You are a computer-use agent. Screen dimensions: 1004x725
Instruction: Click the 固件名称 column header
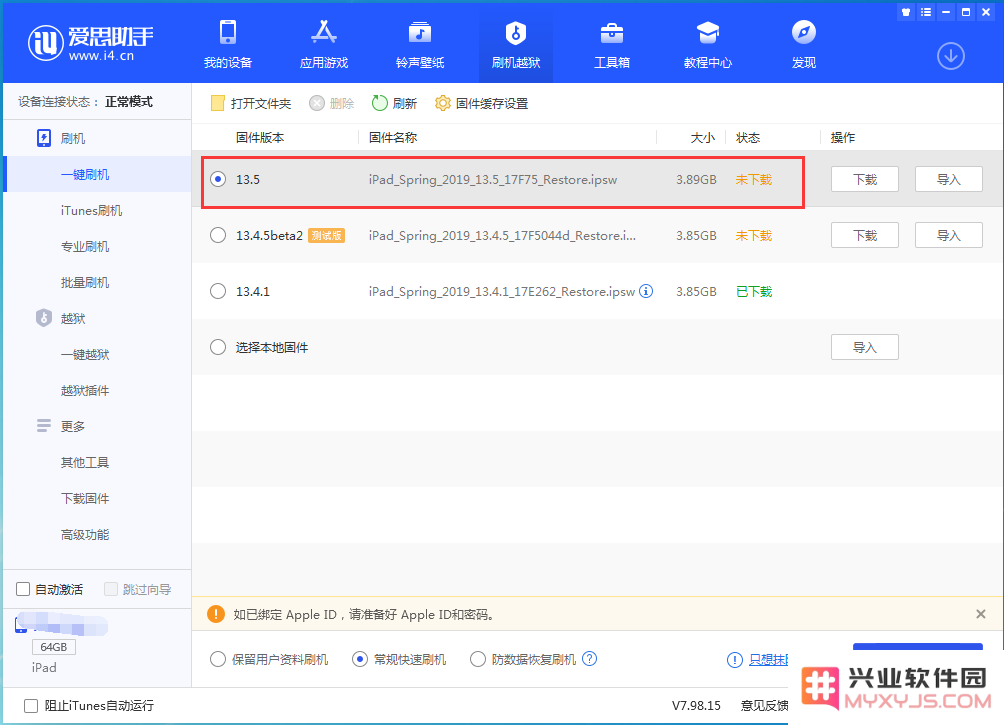(393, 138)
